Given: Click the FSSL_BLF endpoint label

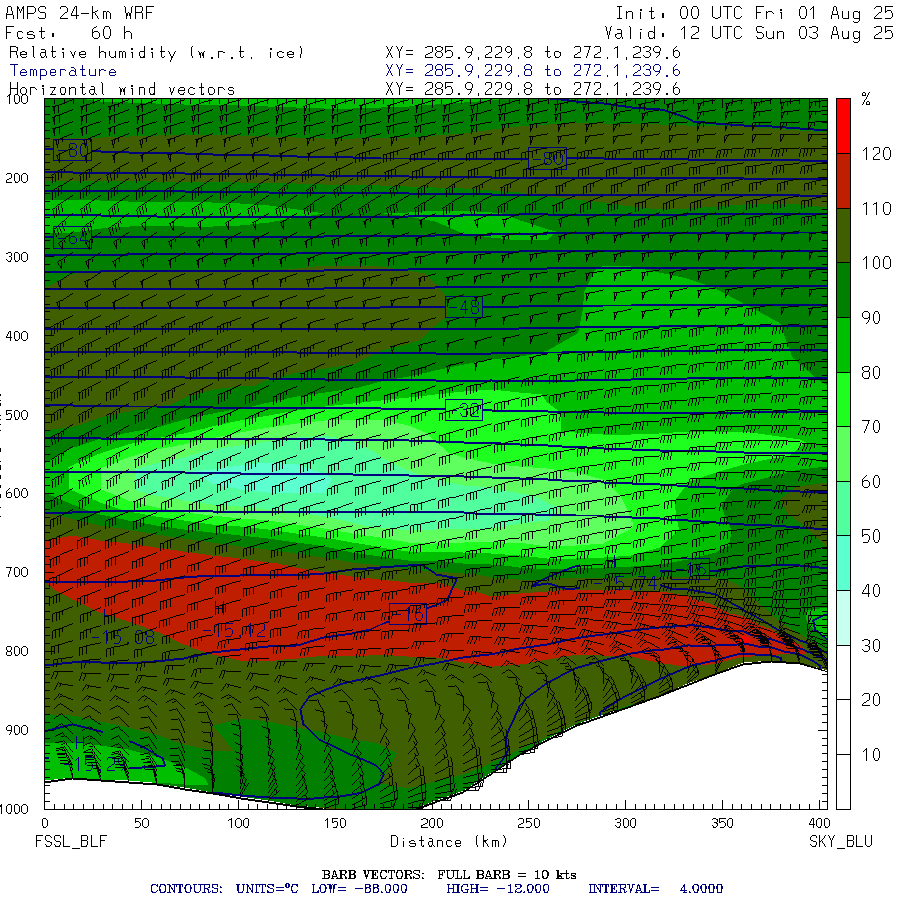Looking at the screenshot, I should pyautogui.click(x=71, y=842).
